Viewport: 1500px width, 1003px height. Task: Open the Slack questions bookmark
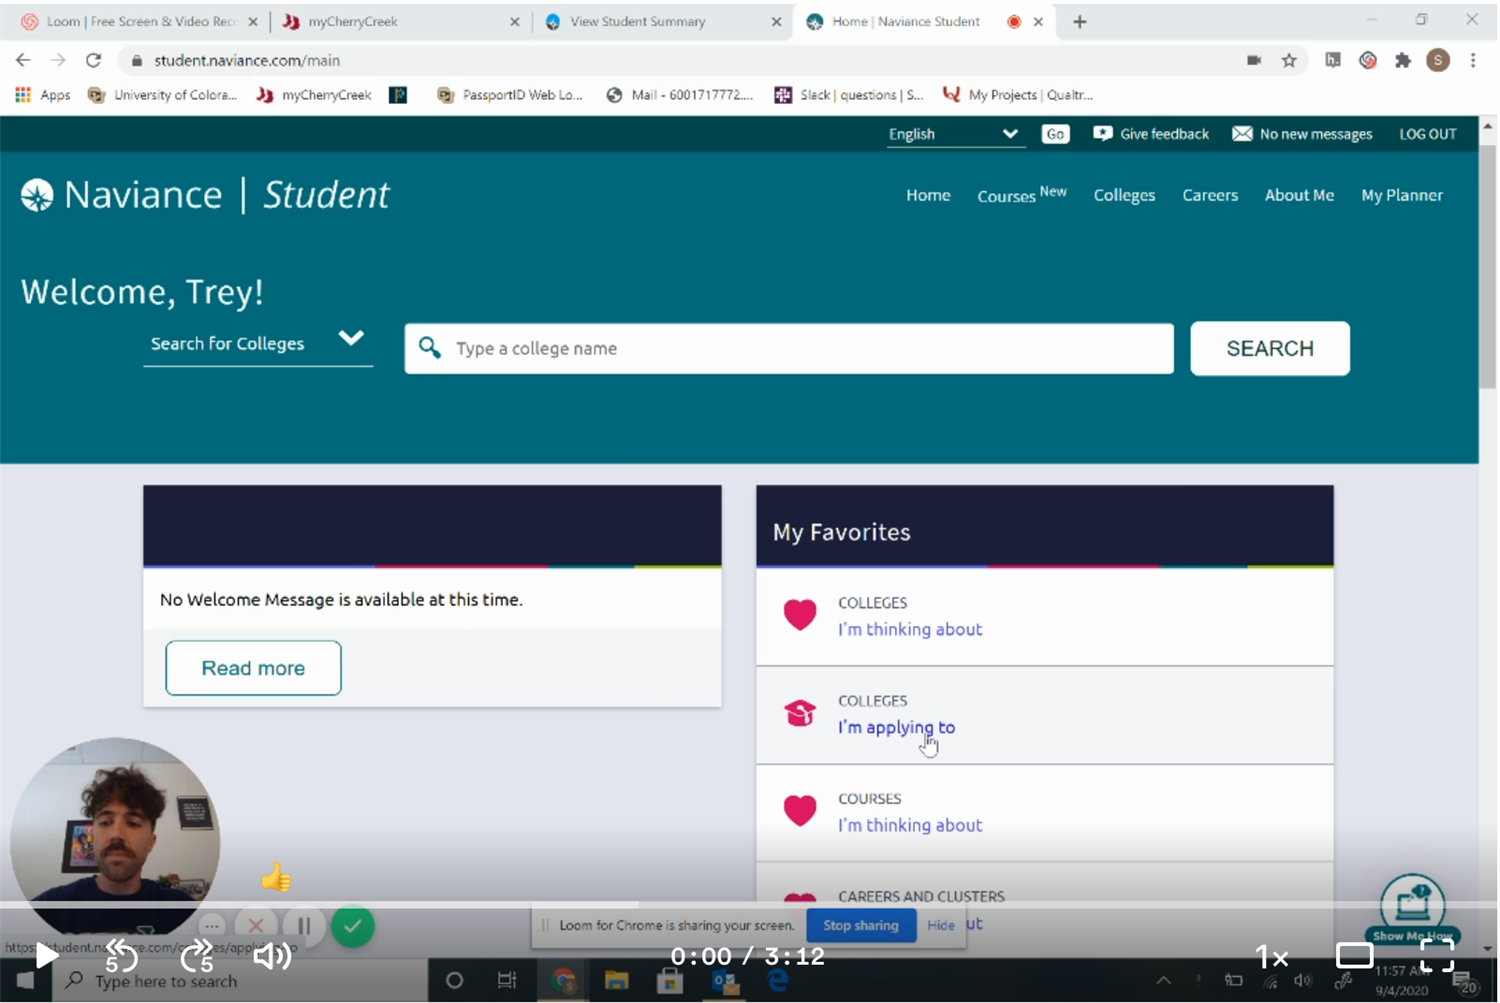(849, 95)
